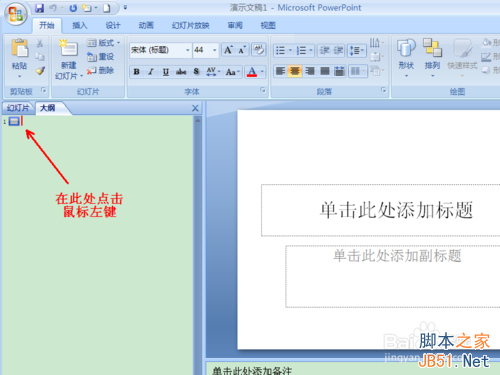Open the font color dropdown arrow

(x=262, y=72)
